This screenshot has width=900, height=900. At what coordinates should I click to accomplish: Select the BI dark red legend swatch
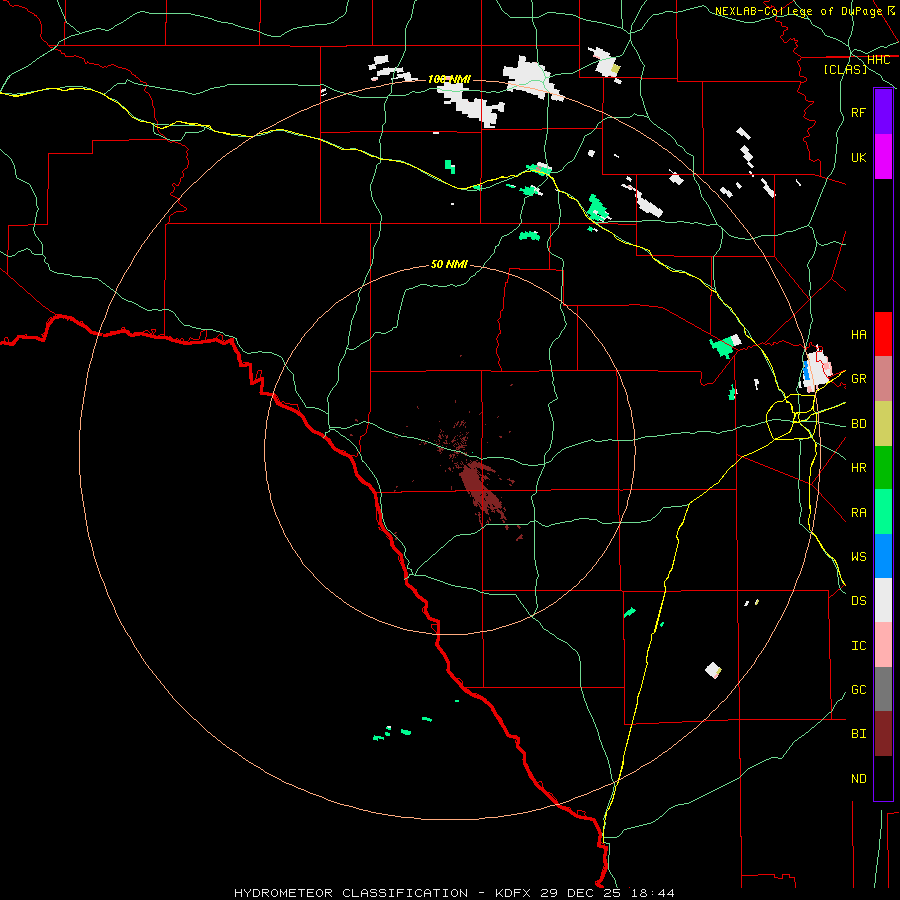(883, 734)
